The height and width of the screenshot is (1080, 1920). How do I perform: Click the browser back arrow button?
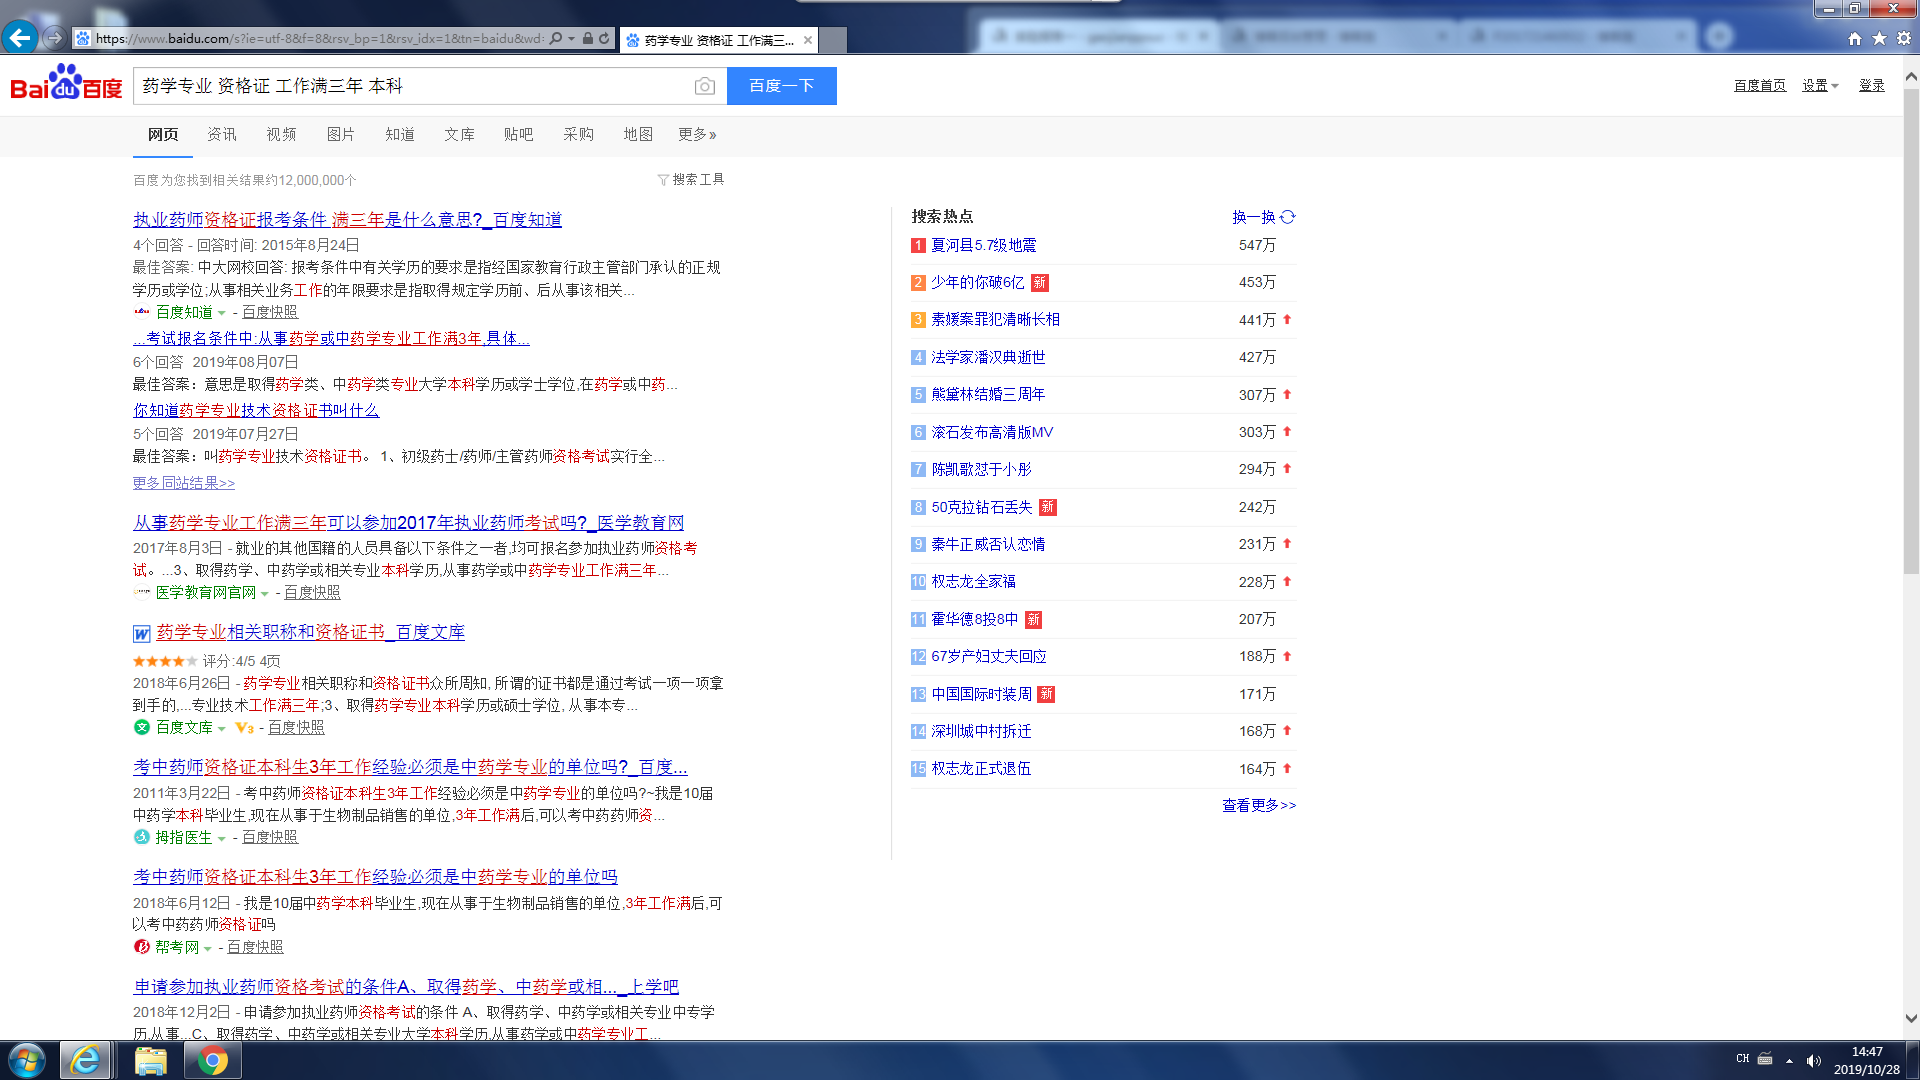(x=20, y=38)
